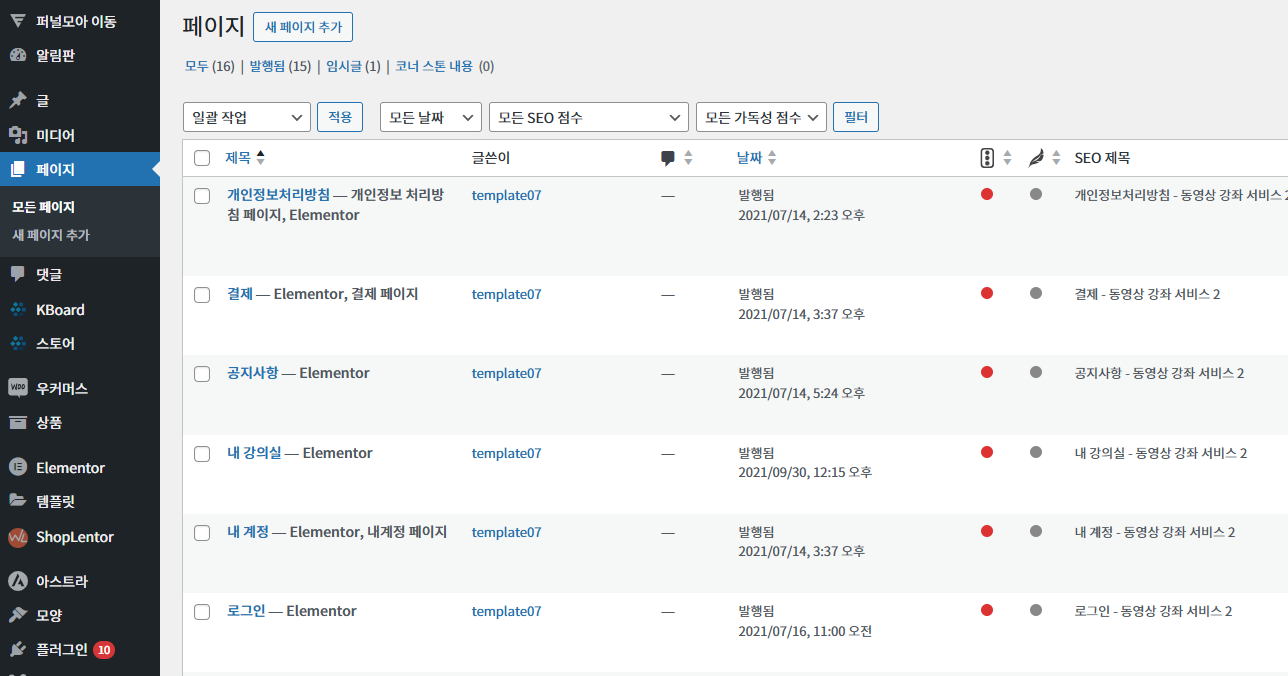Click red SEO dot in 로그인 row
This screenshot has height=676, width=1288.
[x=987, y=610]
